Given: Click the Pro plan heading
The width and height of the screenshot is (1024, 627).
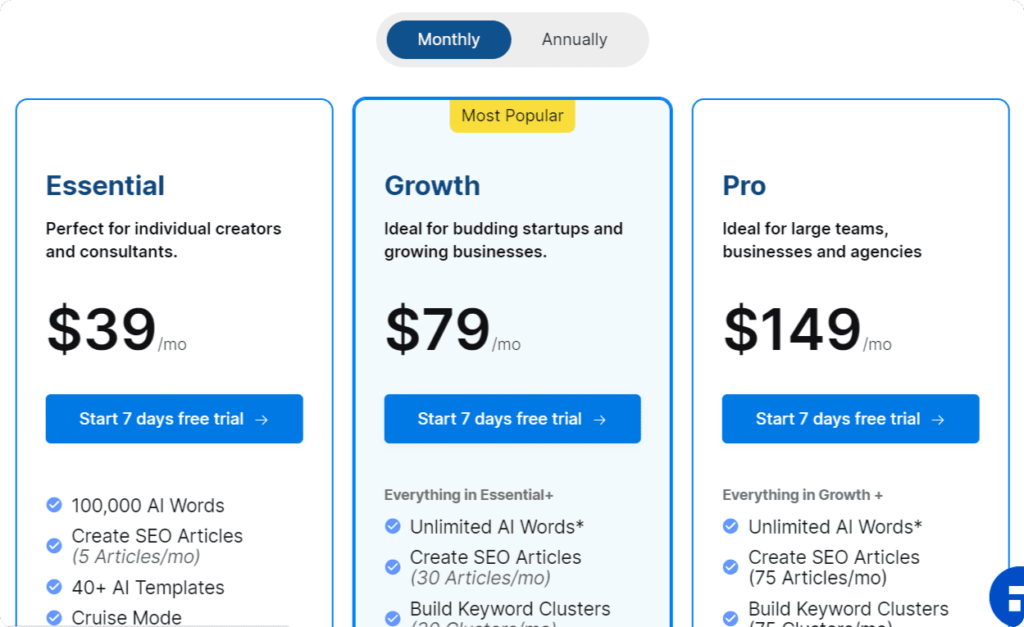Looking at the screenshot, I should pos(744,186).
